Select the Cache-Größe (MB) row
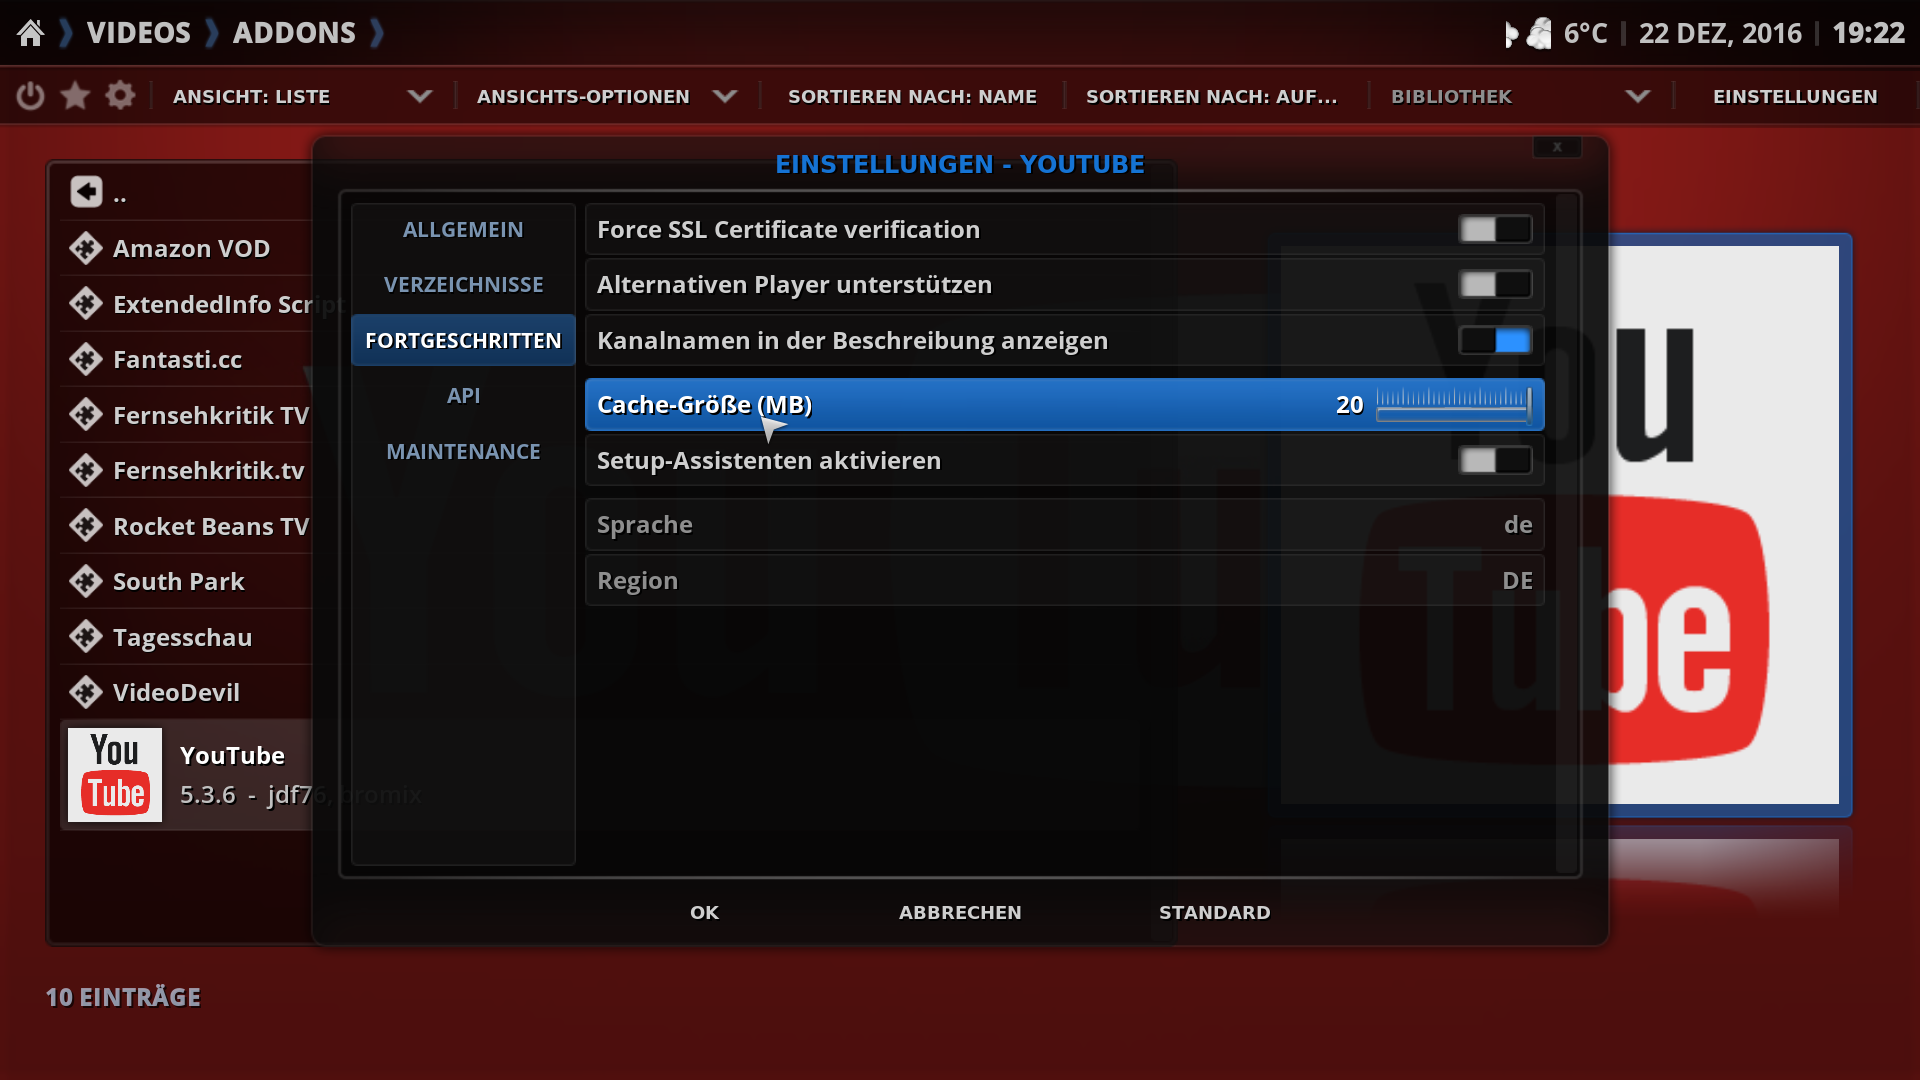This screenshot has width=1920, height=1080. coord(1065,405)
